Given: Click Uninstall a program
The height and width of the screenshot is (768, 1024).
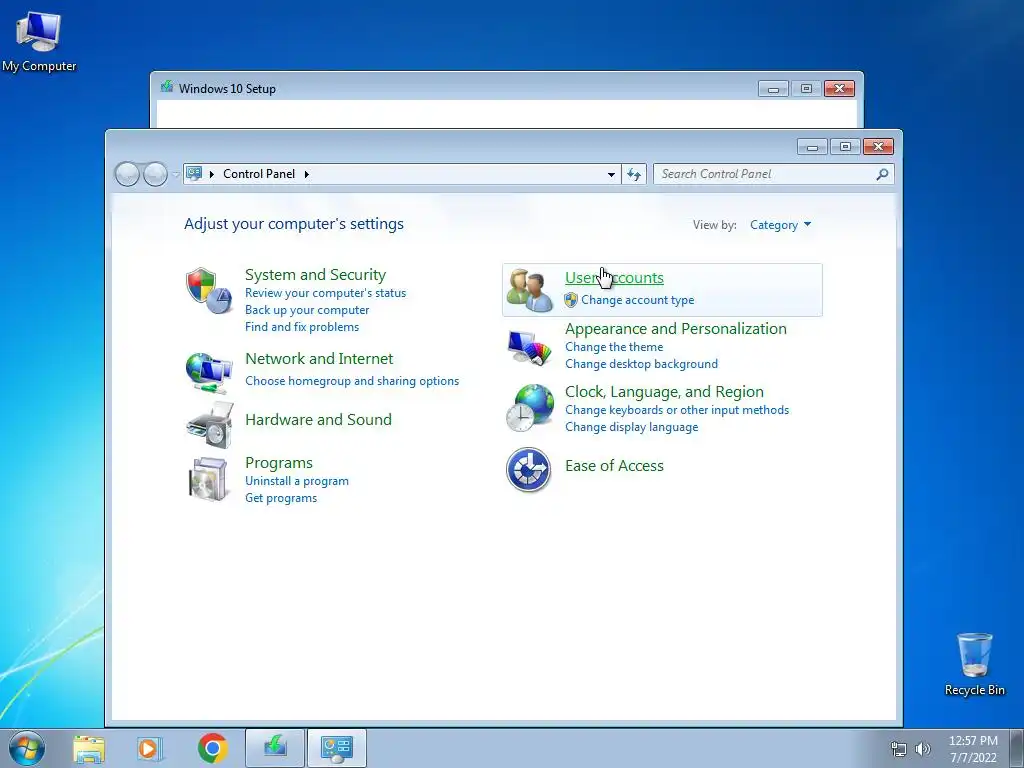Looking at the screenshot, I should coord(296,481).
